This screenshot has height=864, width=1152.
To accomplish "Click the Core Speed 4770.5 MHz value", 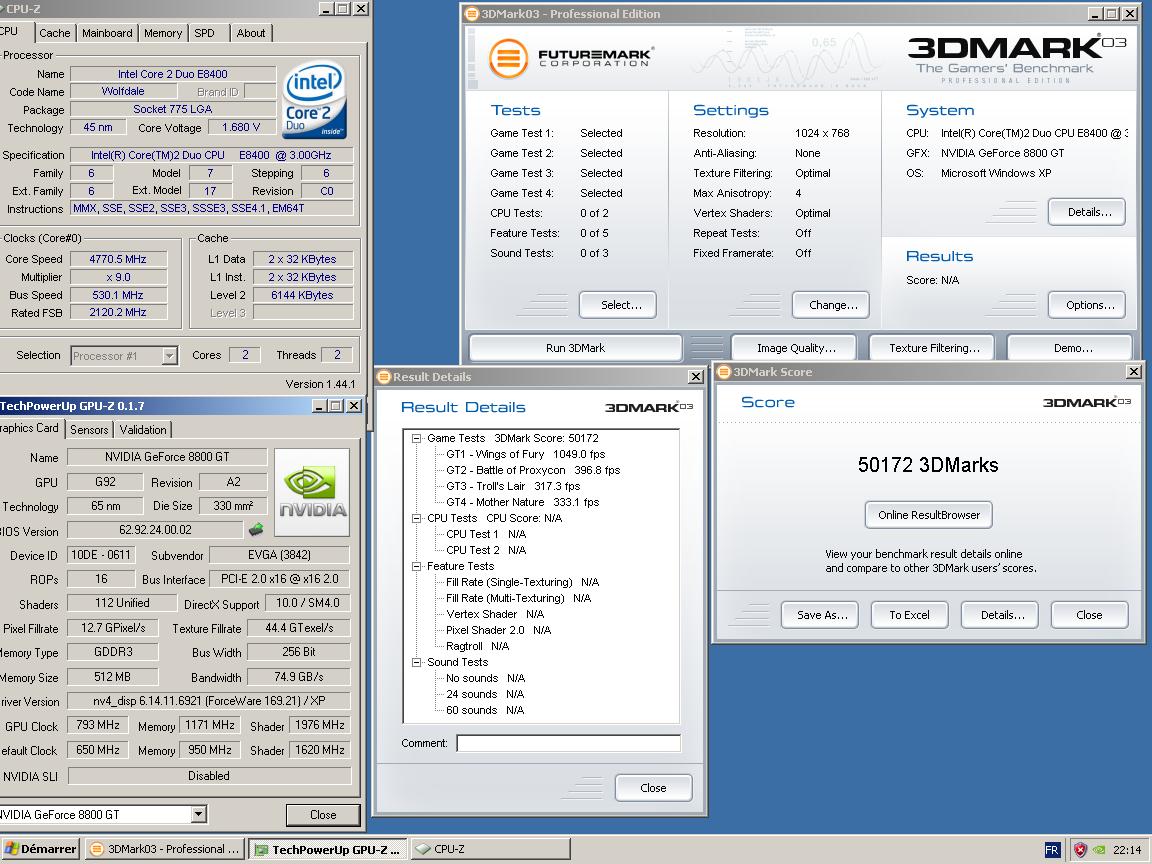I will (118, 259).
